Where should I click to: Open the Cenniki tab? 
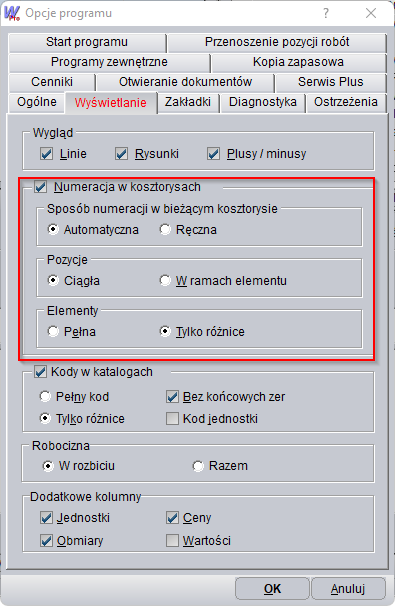tap(52, 82)
